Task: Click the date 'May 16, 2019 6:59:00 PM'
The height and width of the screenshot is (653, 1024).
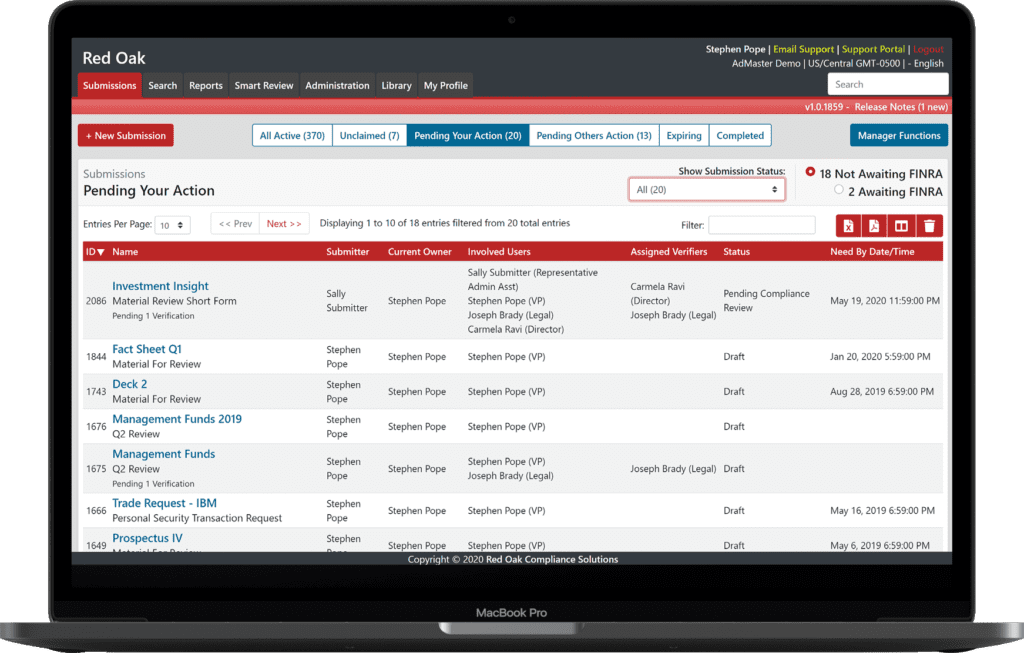Action: [882, 511]
